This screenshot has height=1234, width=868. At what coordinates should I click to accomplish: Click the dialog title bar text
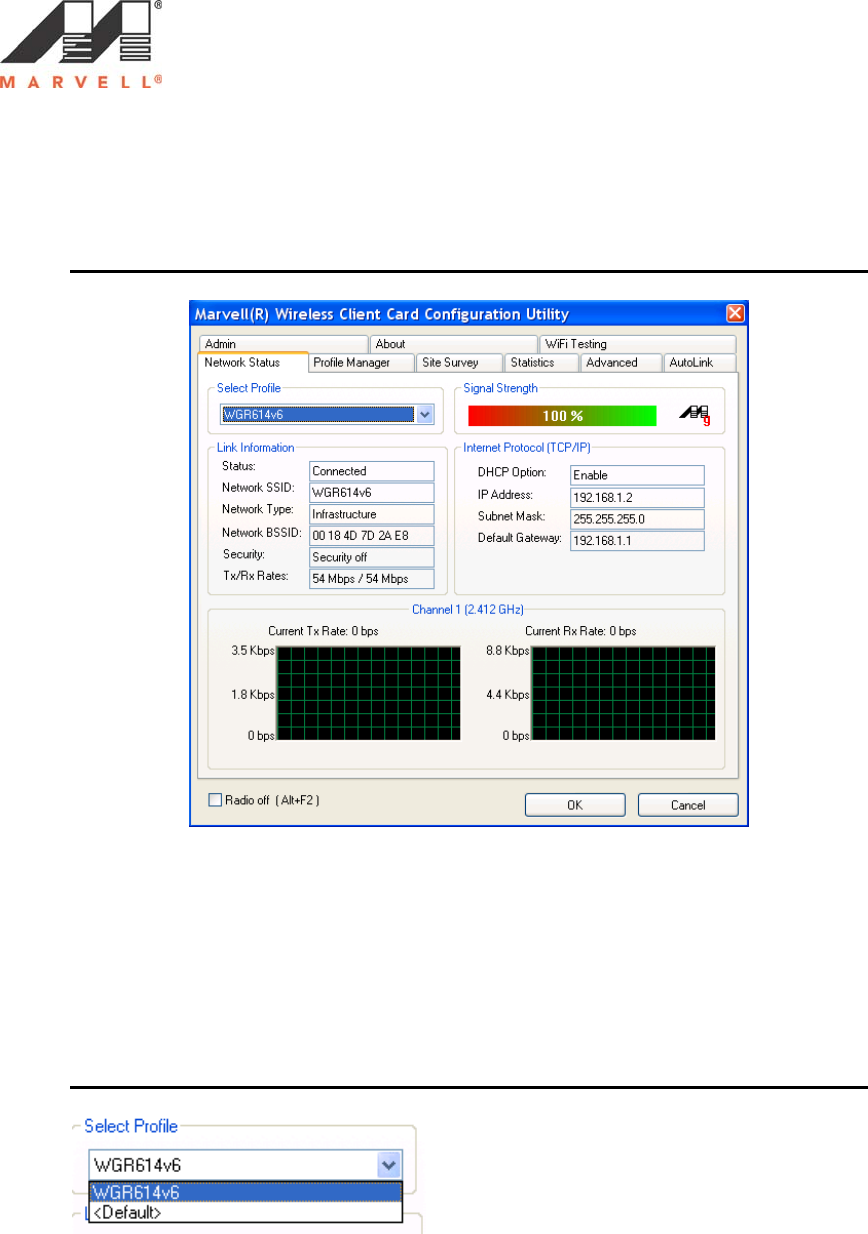point(382,314)
